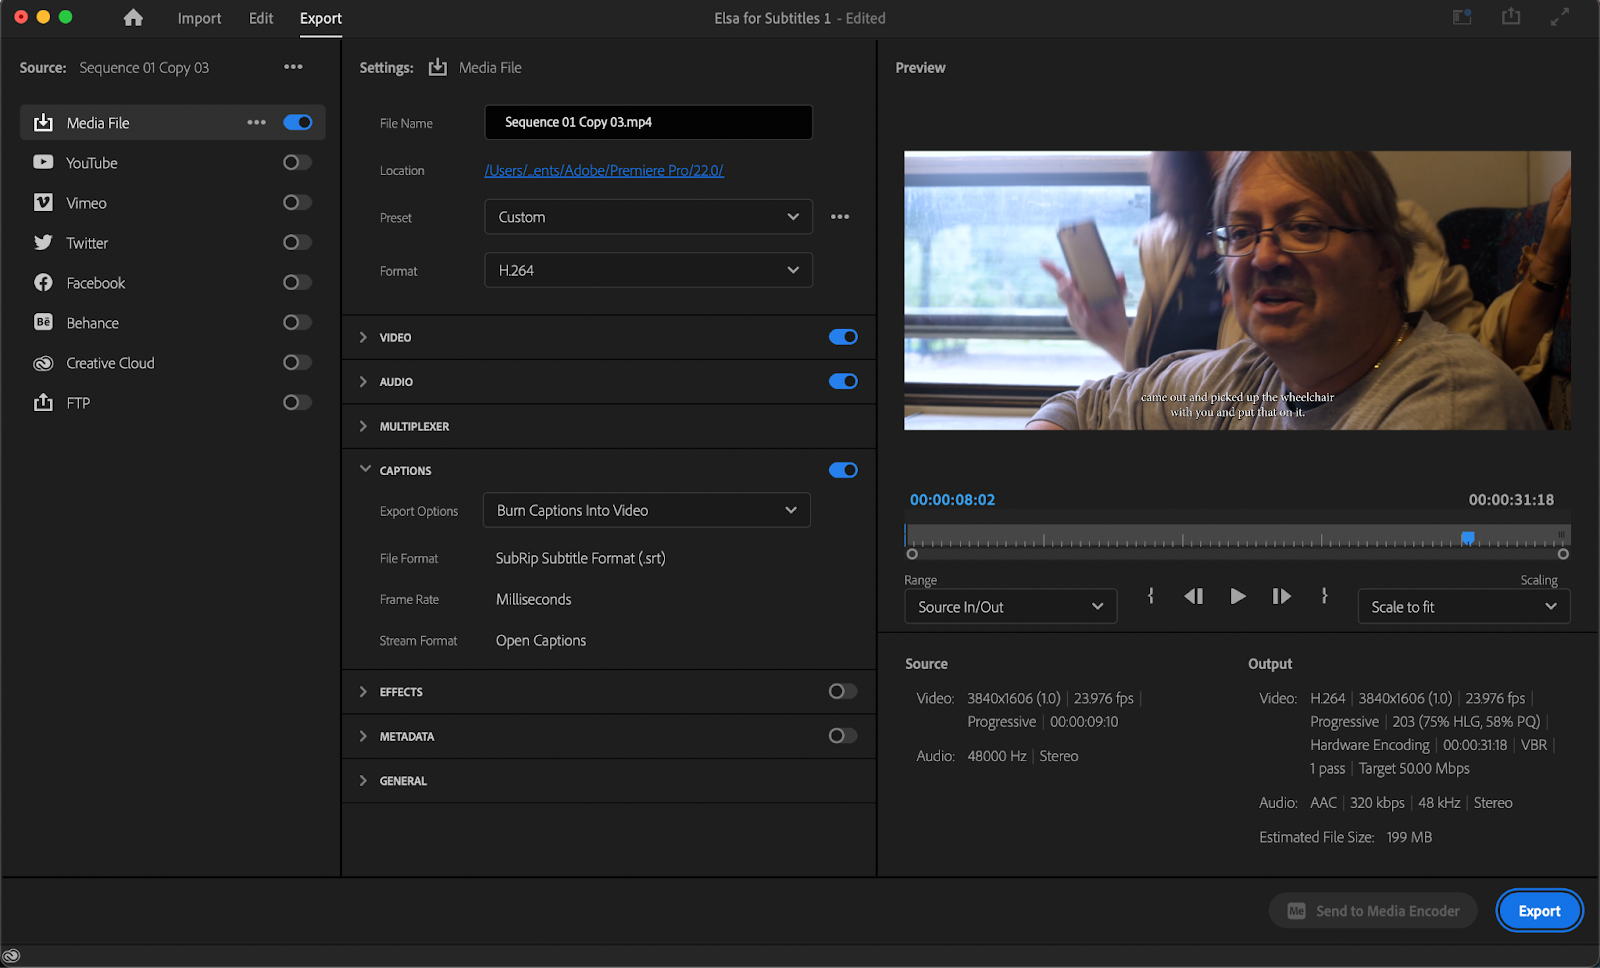This screenshot has height=968, width=1600.
Task: Open Media File row more options
Action: tap(257, 122)
